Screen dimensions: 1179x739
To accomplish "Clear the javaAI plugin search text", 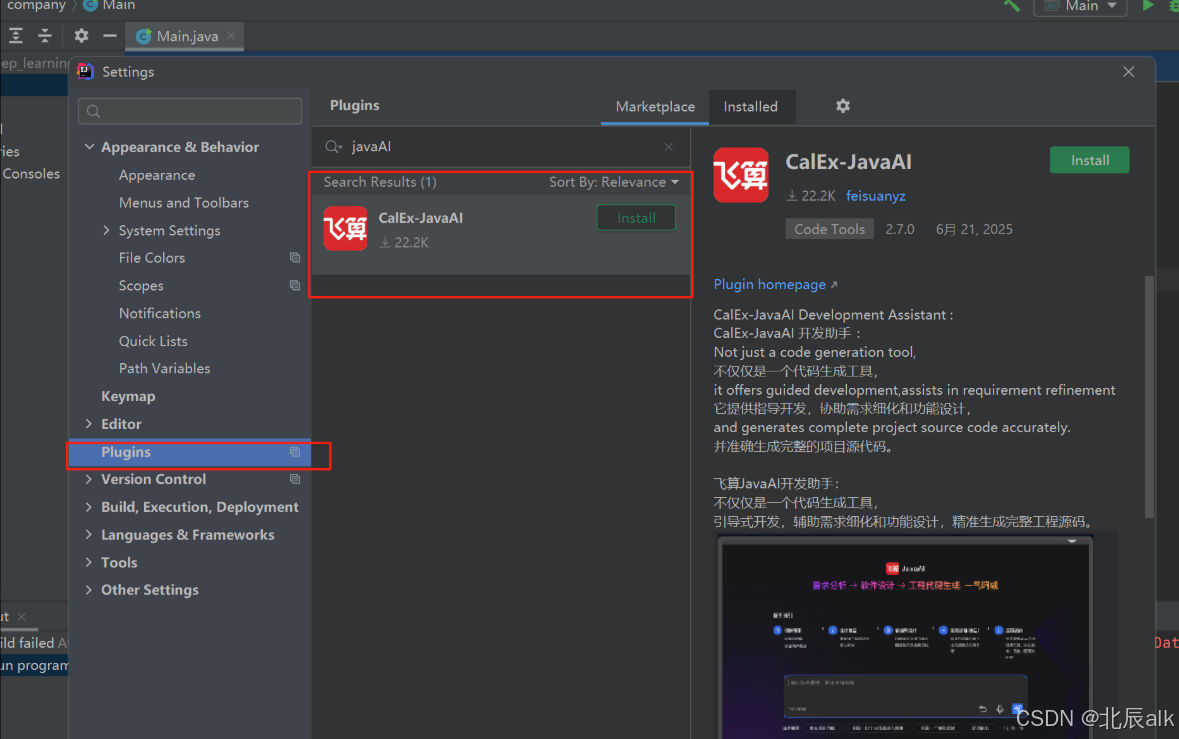I will (x=668, y=147).
